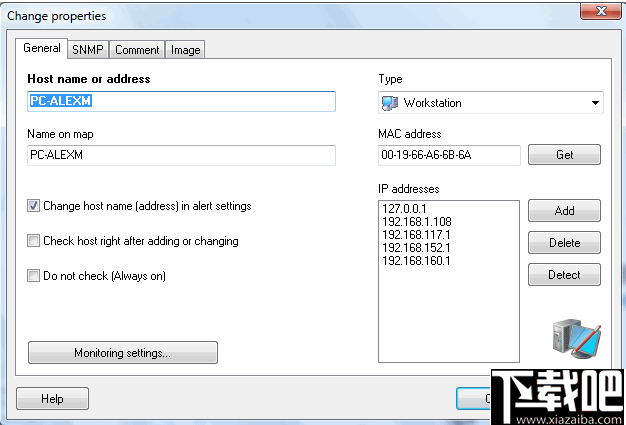Select the General tab
Viewport: 626px width, 425px height.
click(x=42, y=48)
